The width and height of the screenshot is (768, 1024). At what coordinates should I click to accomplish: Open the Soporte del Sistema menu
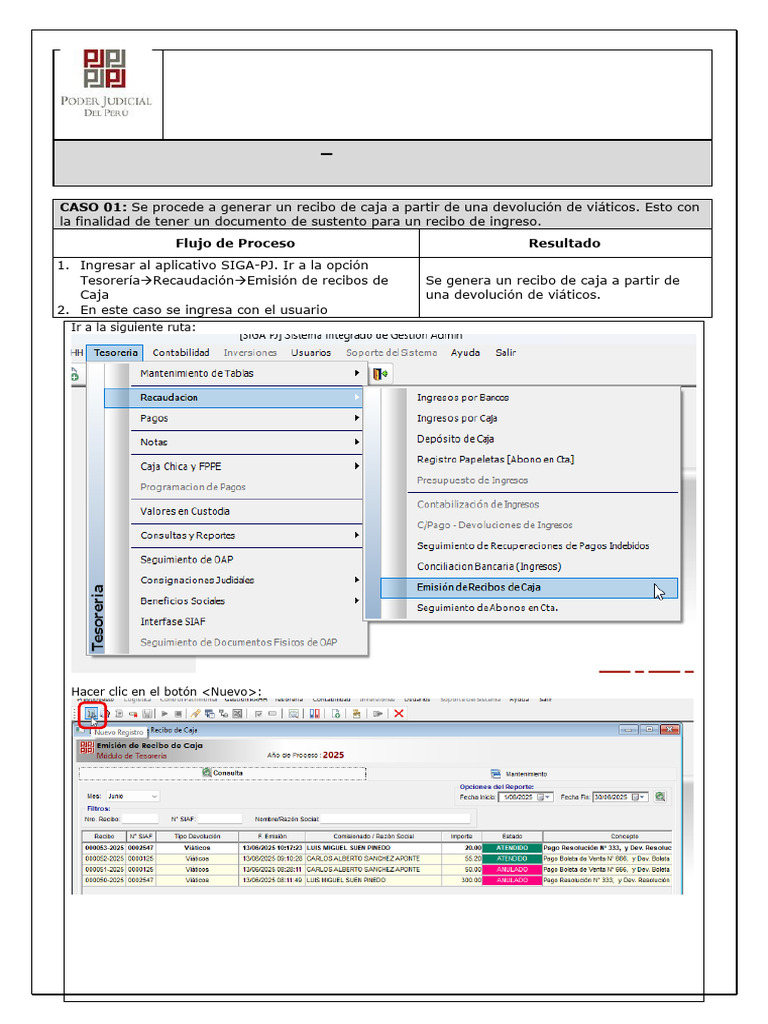click(391, 353)
